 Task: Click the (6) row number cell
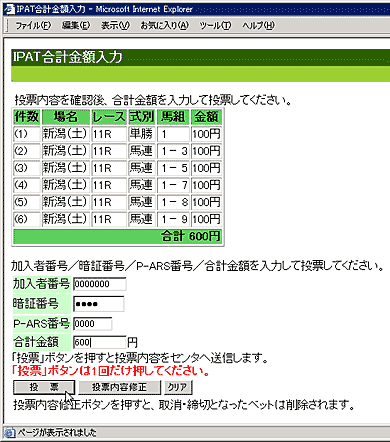tap(27, 219)
